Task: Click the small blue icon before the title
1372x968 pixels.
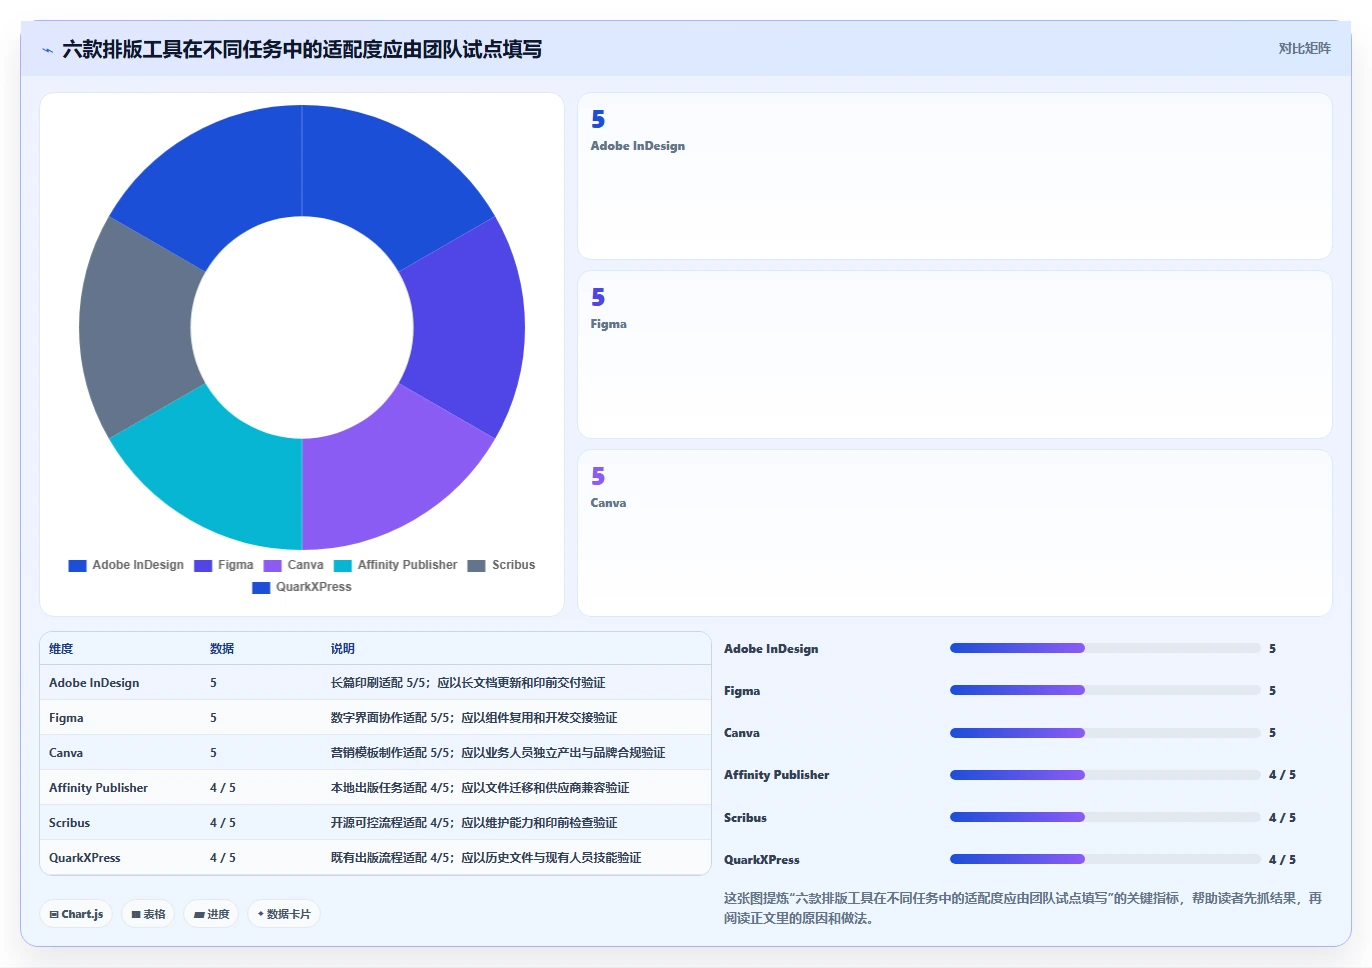Action: tap(47, 50)
